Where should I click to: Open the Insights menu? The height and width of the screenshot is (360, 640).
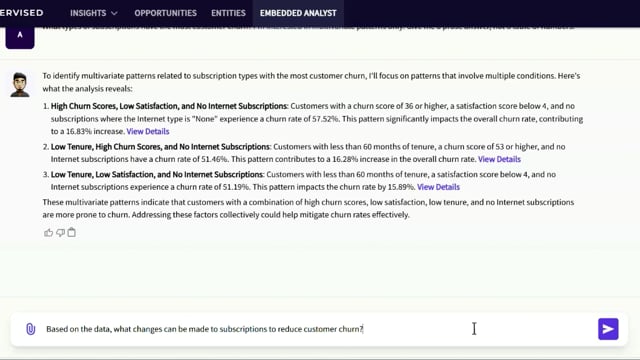pos(93,13)
